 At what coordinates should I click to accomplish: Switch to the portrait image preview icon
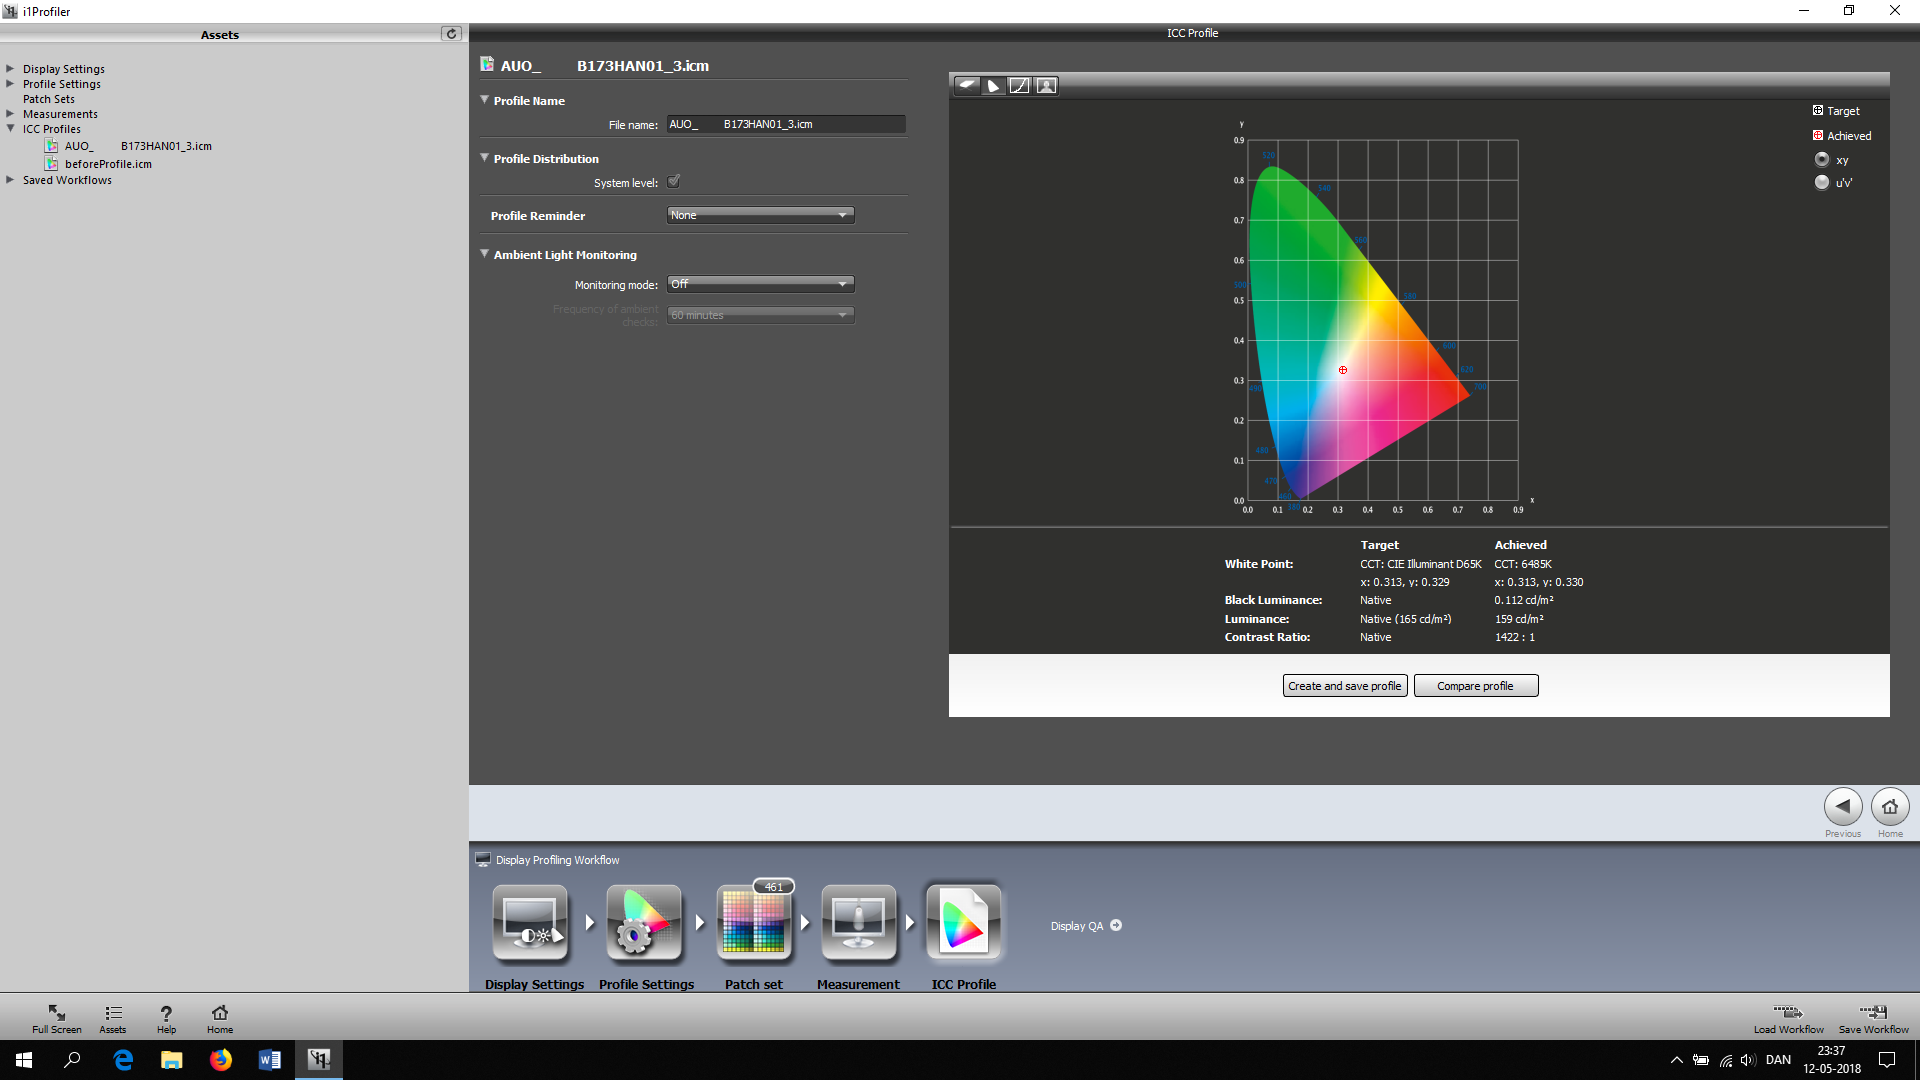click(x=1046, y=86)
